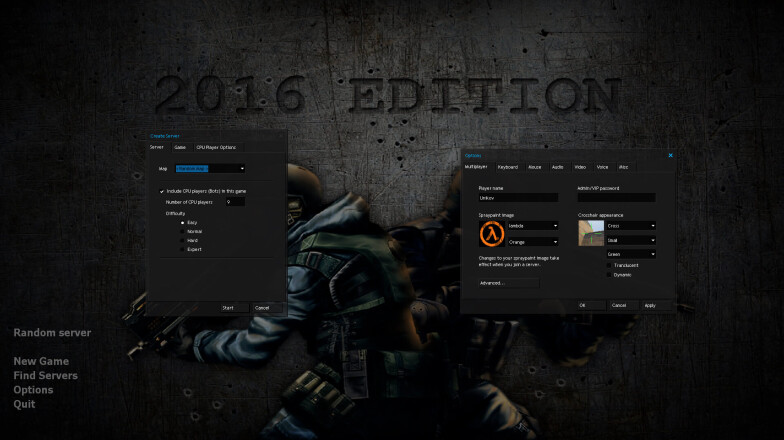Click Quit in main menu
This screenshot has width=784, height=440.
[x=24, y=404]
